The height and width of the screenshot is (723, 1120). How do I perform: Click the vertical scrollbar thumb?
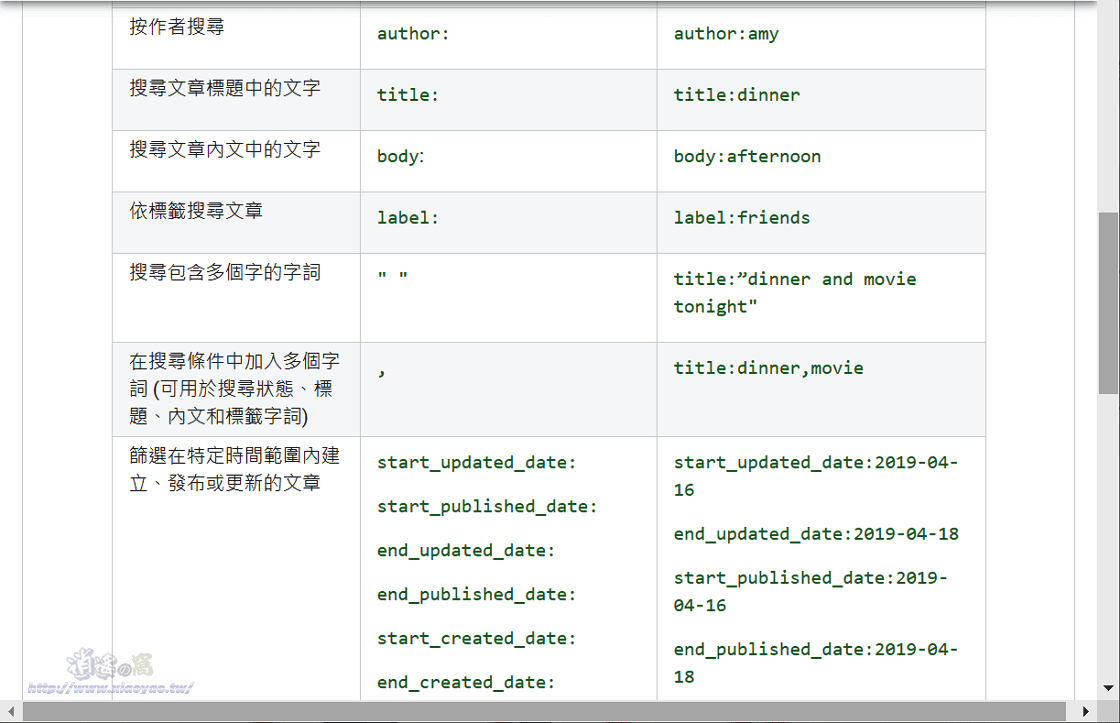(x=1109, y=302)
